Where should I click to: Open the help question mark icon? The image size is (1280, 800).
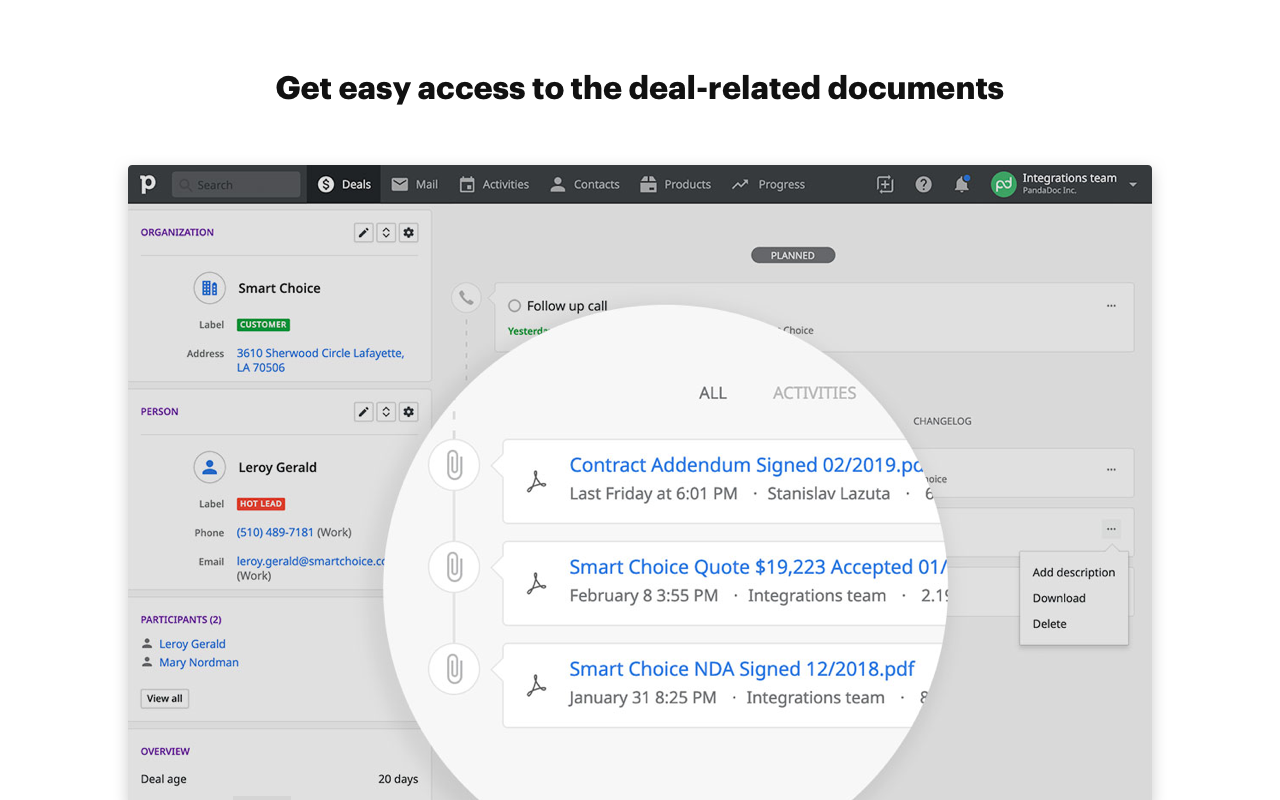(x=924, y=184)
